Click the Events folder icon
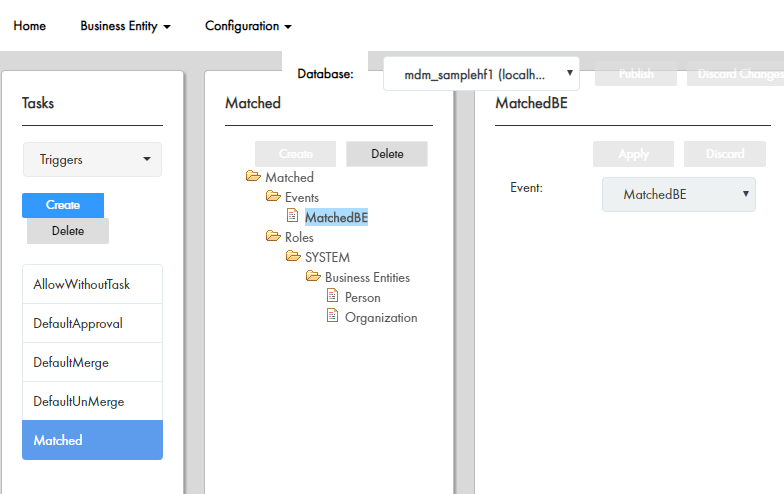The height and width of the screenshot is (494, 784). pos(274,196)
